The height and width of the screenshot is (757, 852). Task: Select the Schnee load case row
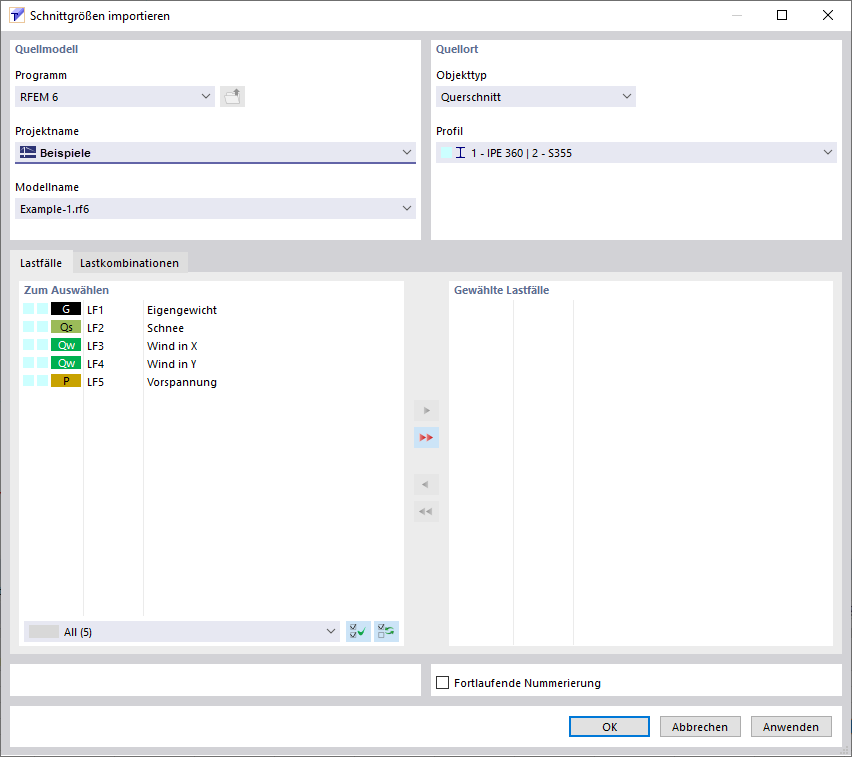(x=212, y=328)
